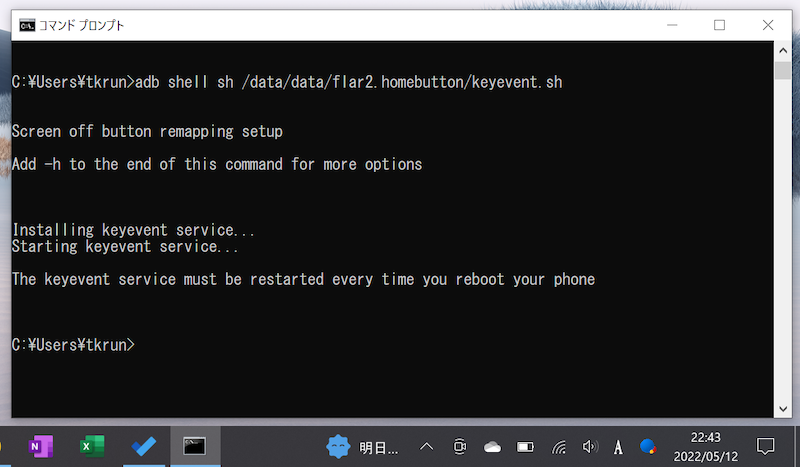Maximize the Command Prompt window
Image resolution: width=800 pixels, height=467 pixels.
click(719, 25)
